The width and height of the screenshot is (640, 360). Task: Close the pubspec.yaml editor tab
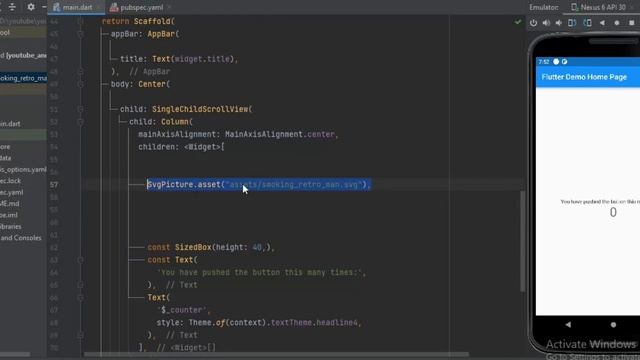[x=169, y=7]
